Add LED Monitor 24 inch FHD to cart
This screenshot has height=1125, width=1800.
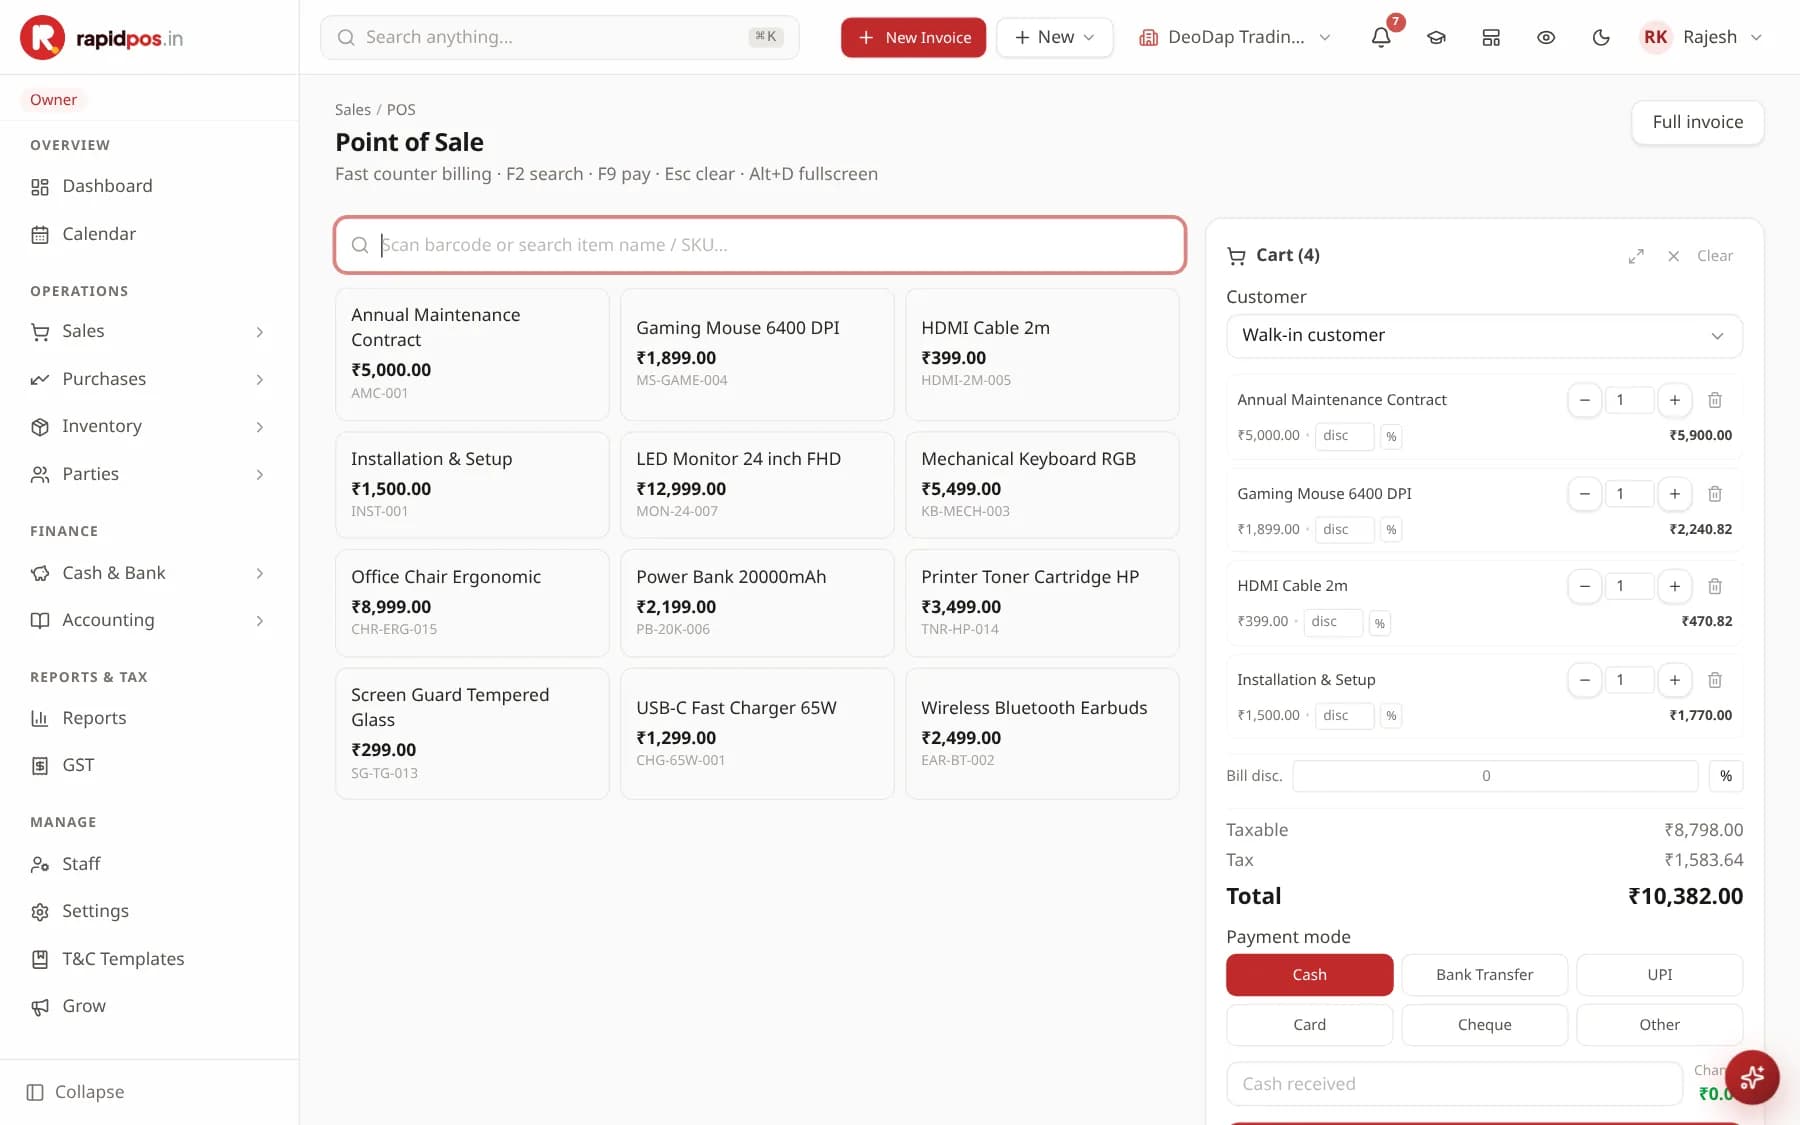[757, 485]
